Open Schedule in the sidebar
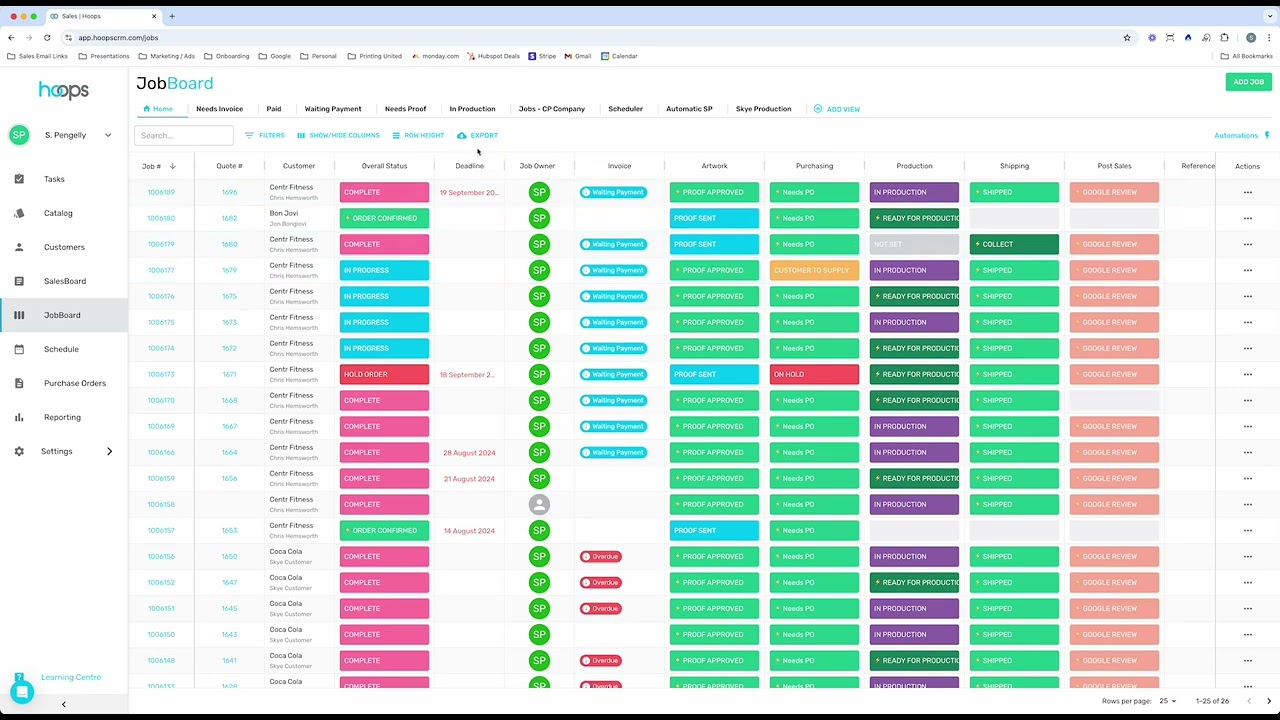The width and height of the screenshot is (1280, 720). click(x=61, y=349)
